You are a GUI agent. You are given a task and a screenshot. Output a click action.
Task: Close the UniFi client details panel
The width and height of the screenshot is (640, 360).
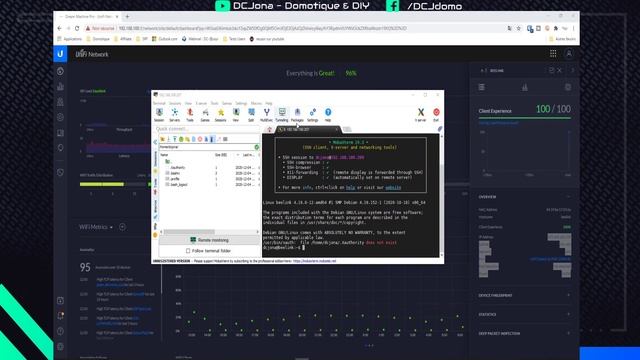(x=560, y=70)
